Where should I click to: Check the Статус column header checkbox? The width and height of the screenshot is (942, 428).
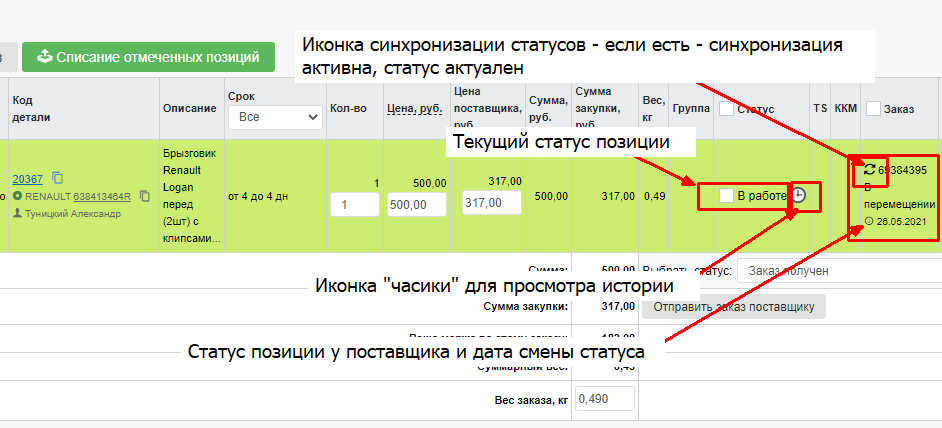[x=725, y=108]
